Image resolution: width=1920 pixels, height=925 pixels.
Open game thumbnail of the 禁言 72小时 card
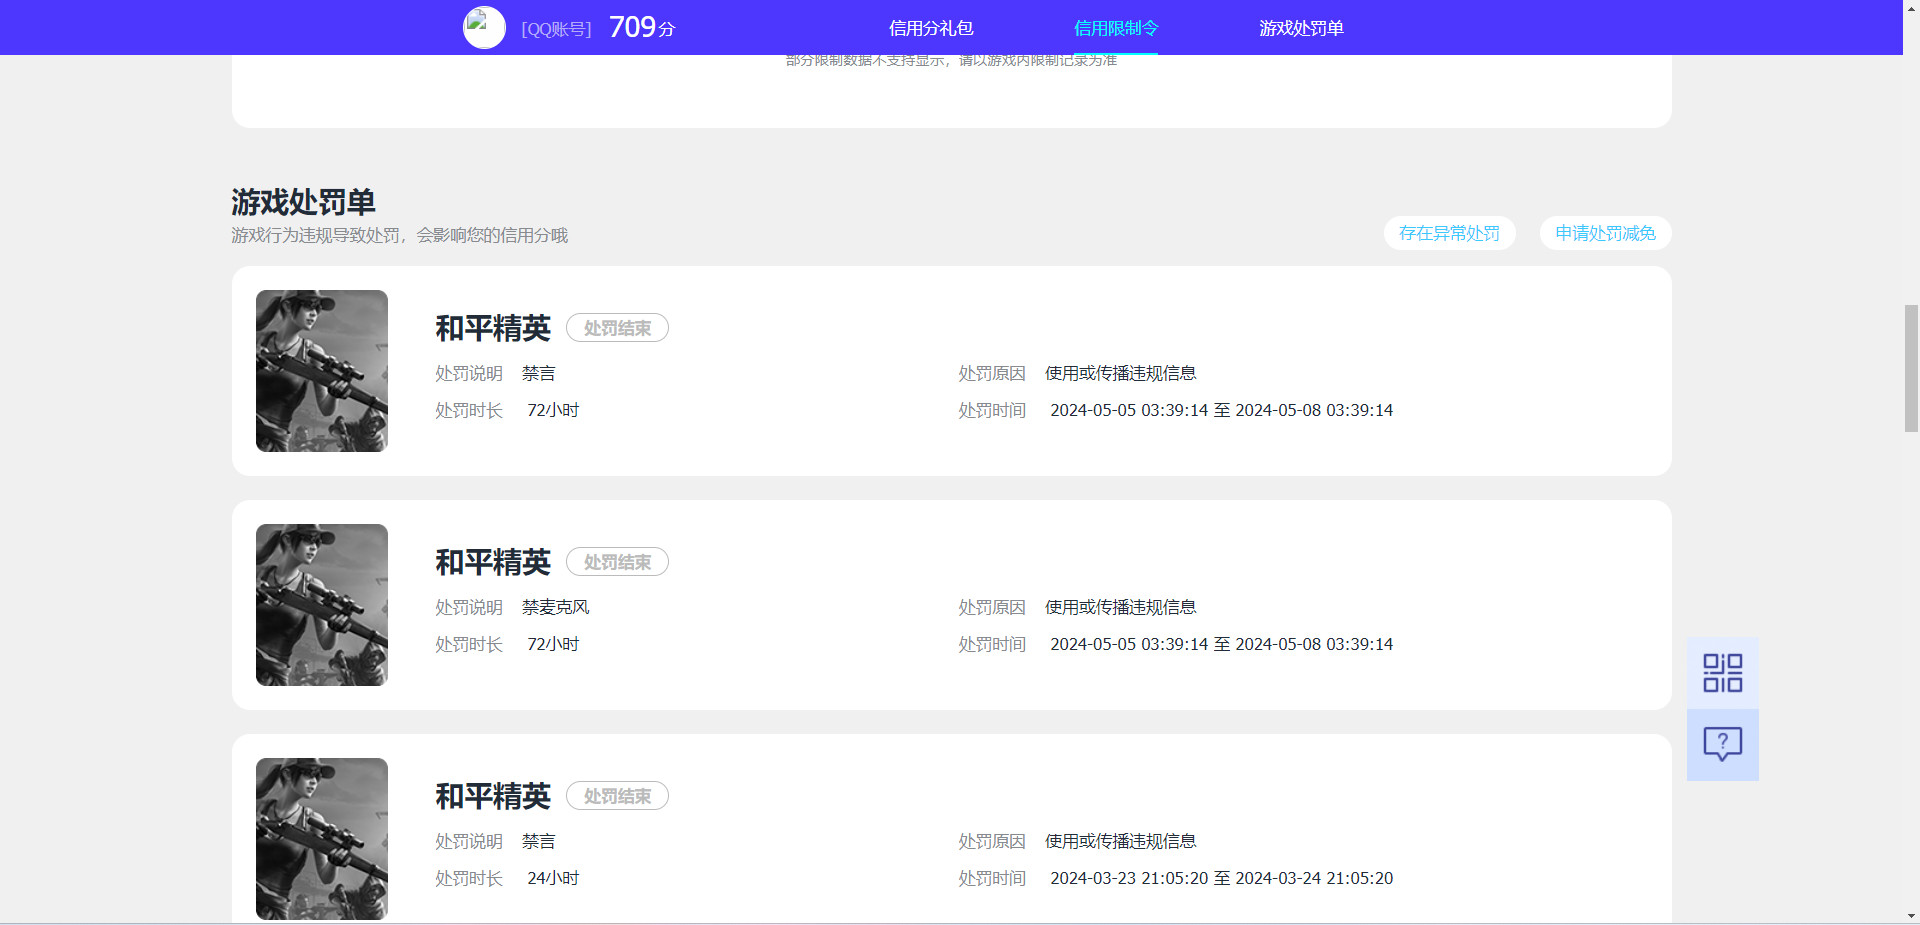(x=322, y=371)
